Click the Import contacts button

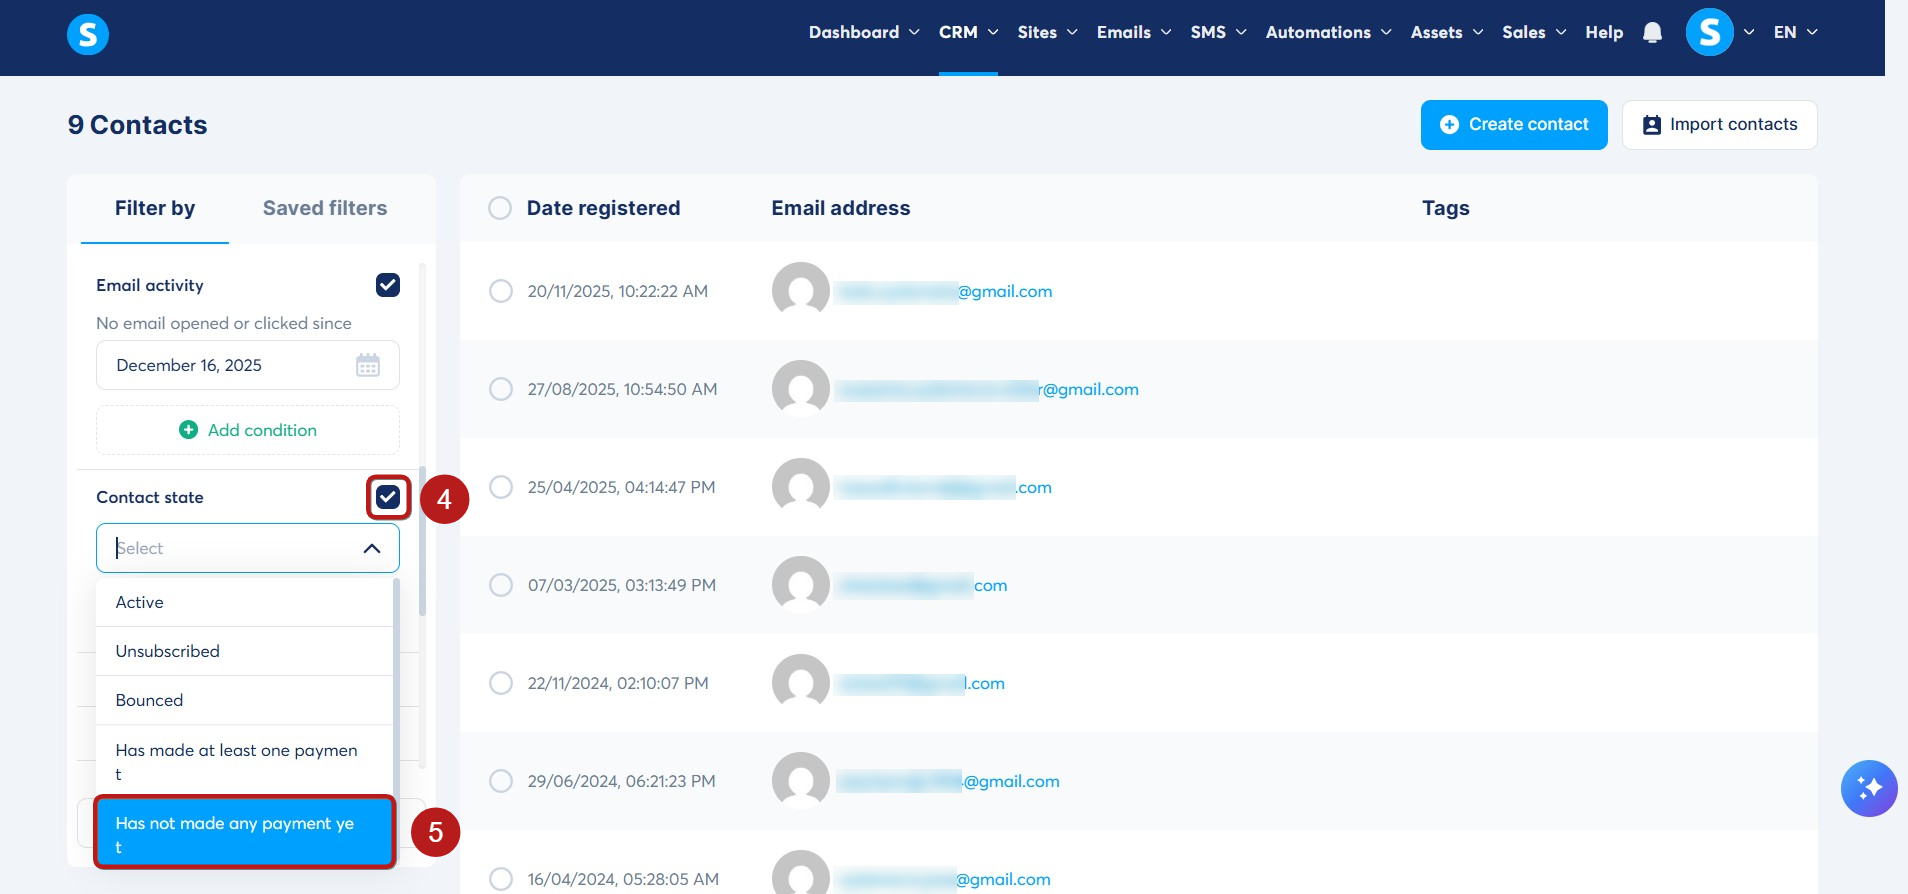(1719, 125)
